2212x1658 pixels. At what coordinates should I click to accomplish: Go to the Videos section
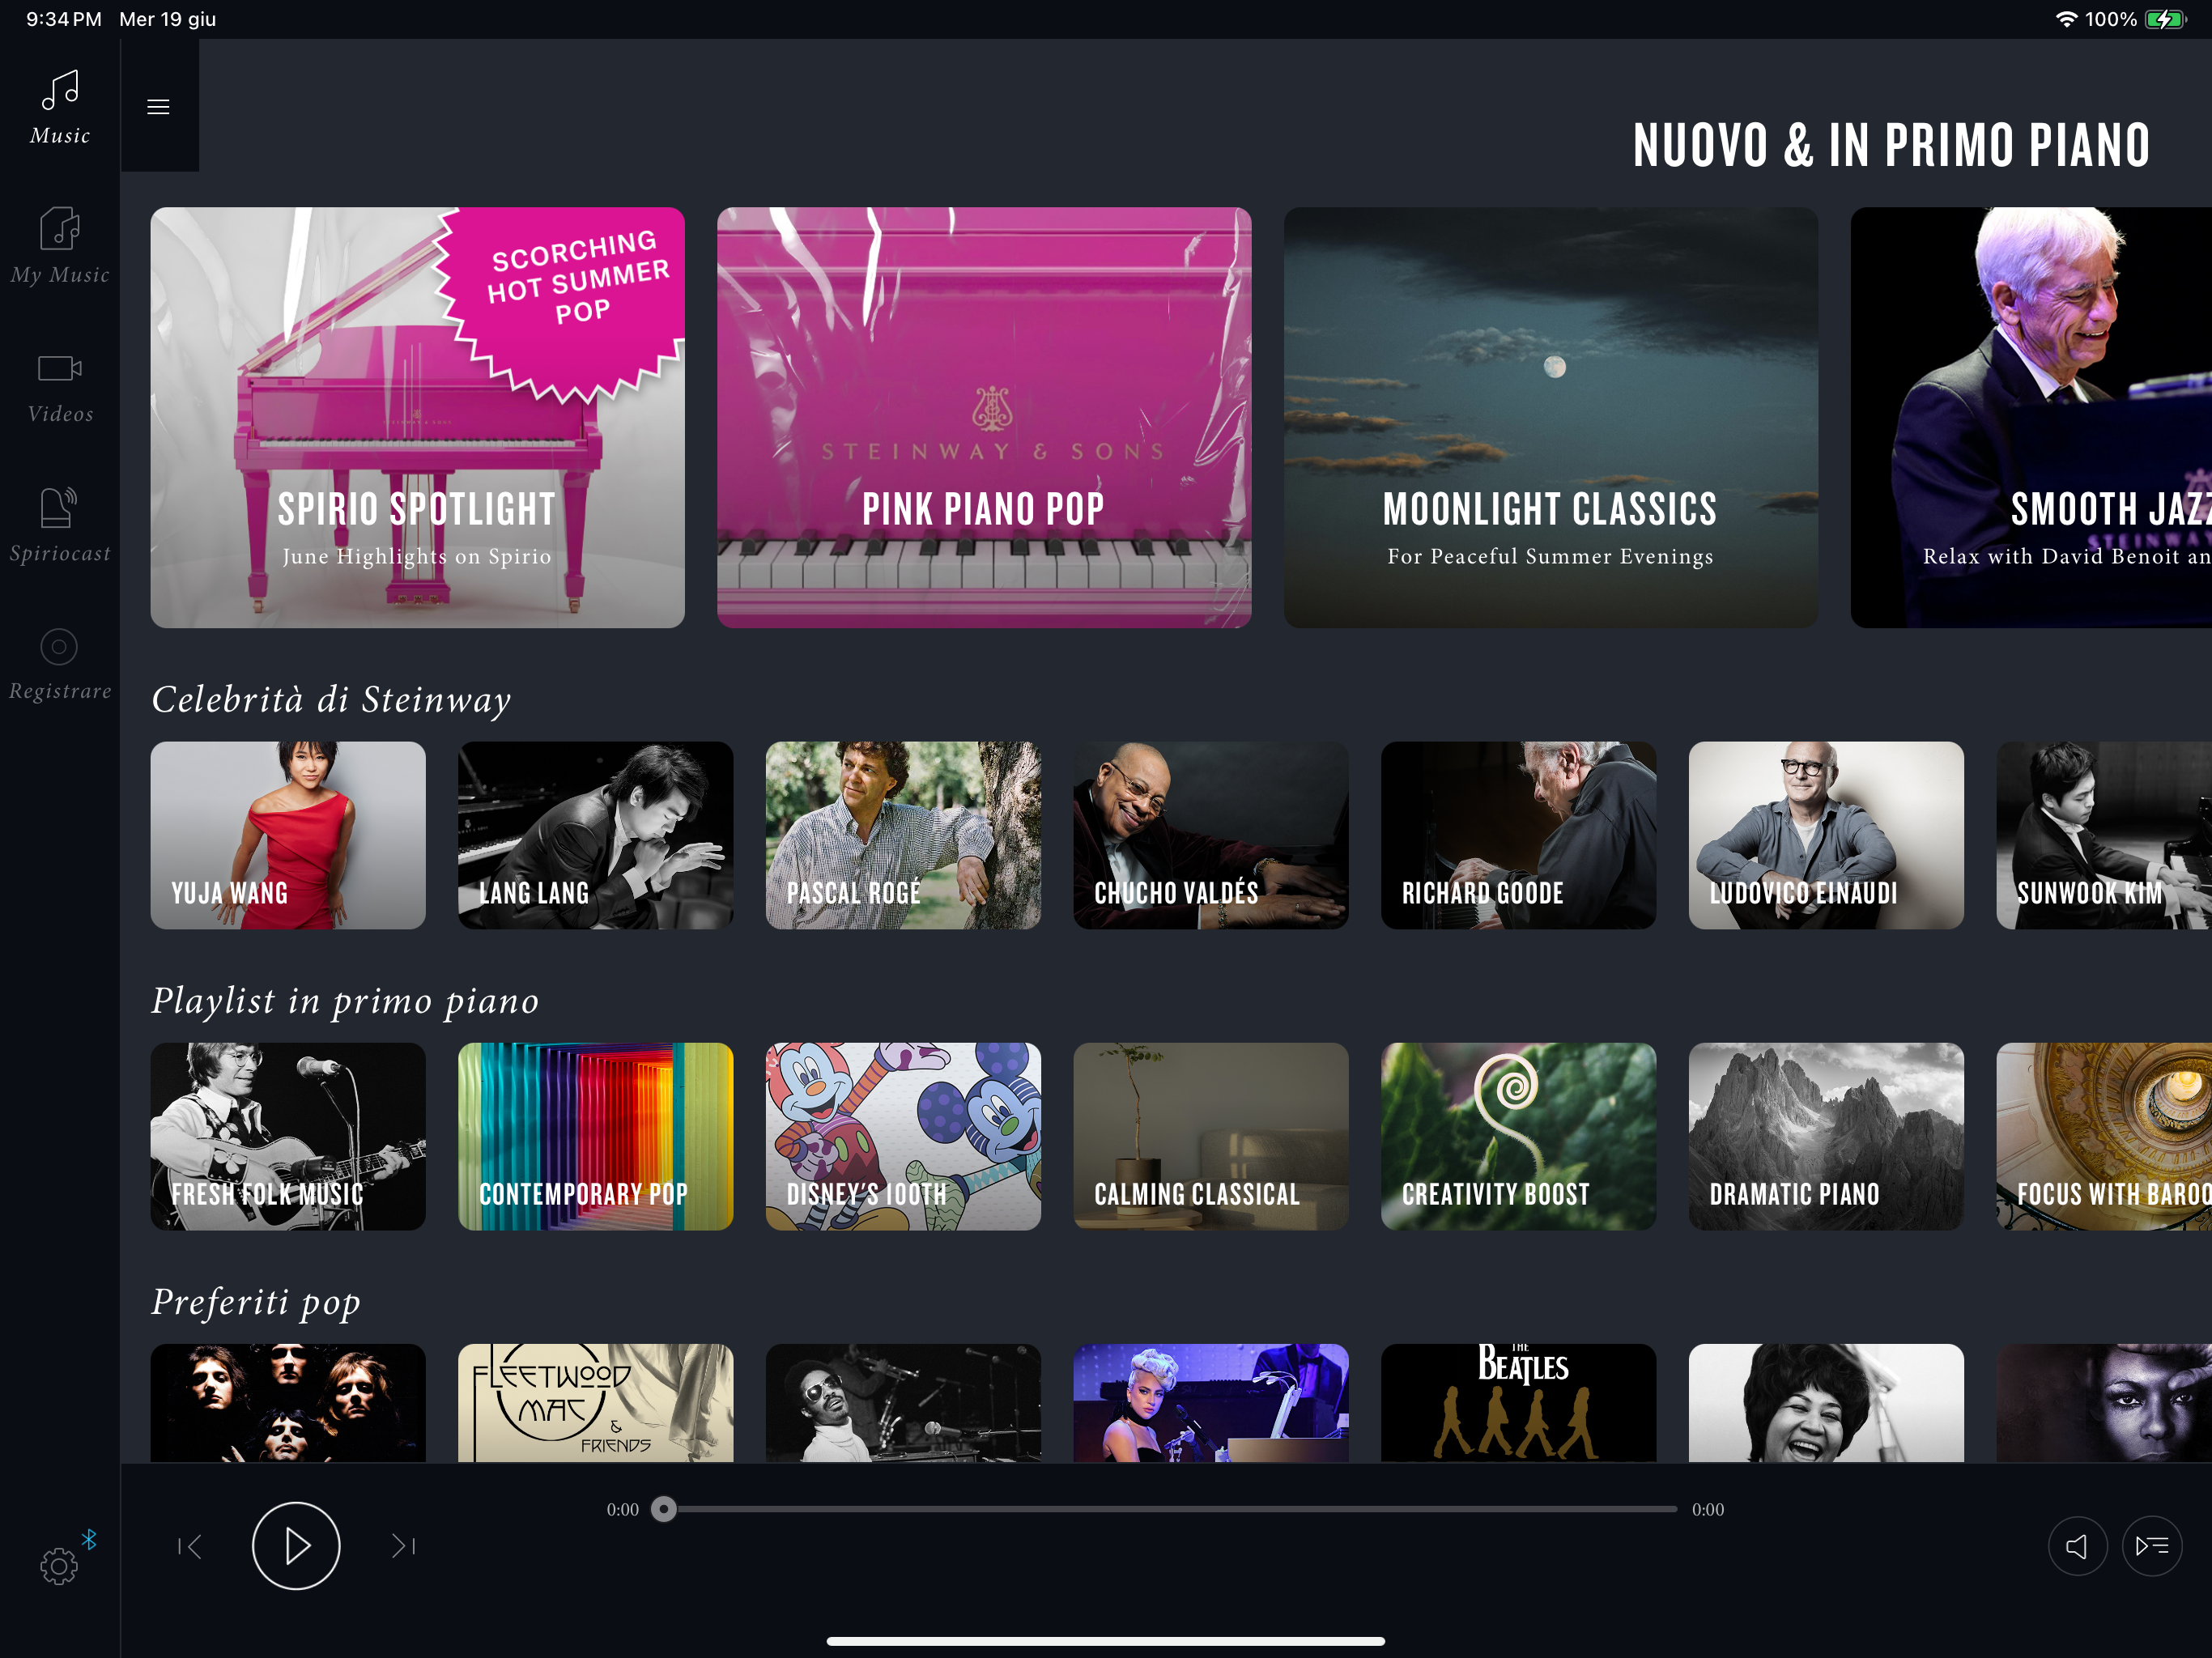[60, 388]
